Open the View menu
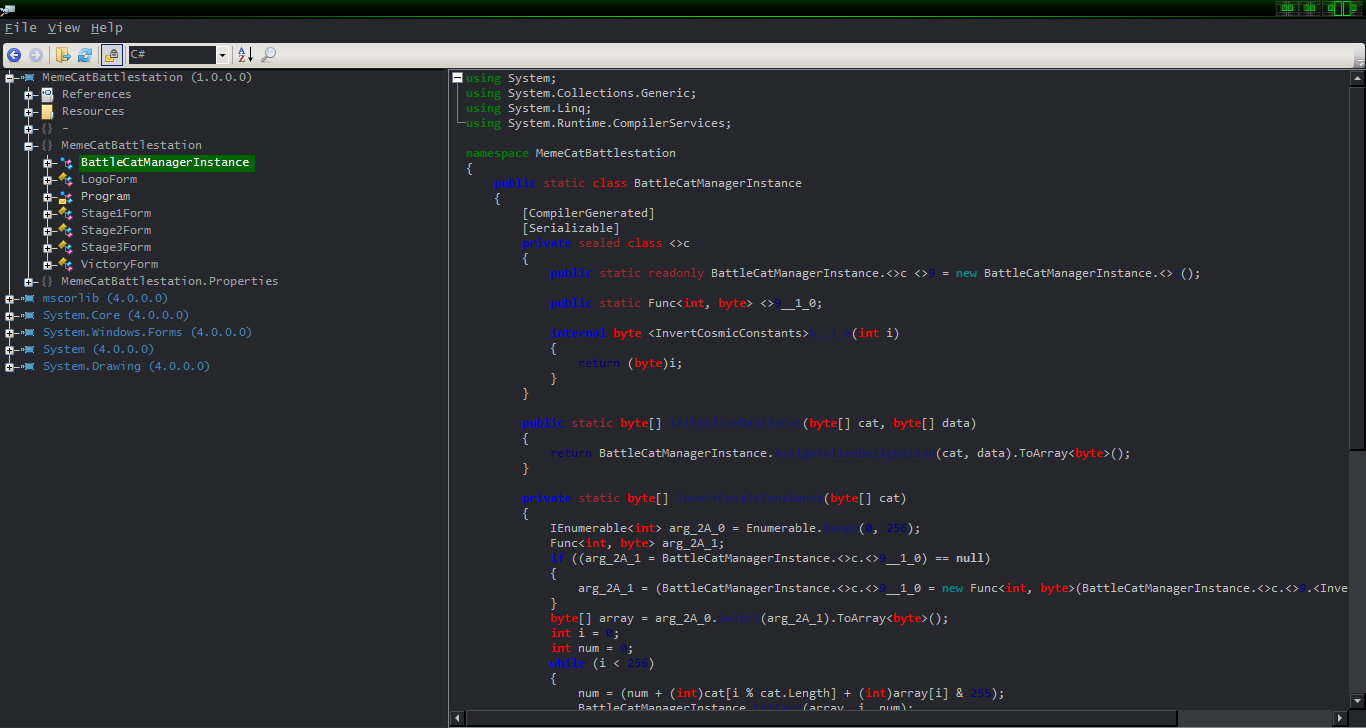1366x728 pixels. point(64,28)
